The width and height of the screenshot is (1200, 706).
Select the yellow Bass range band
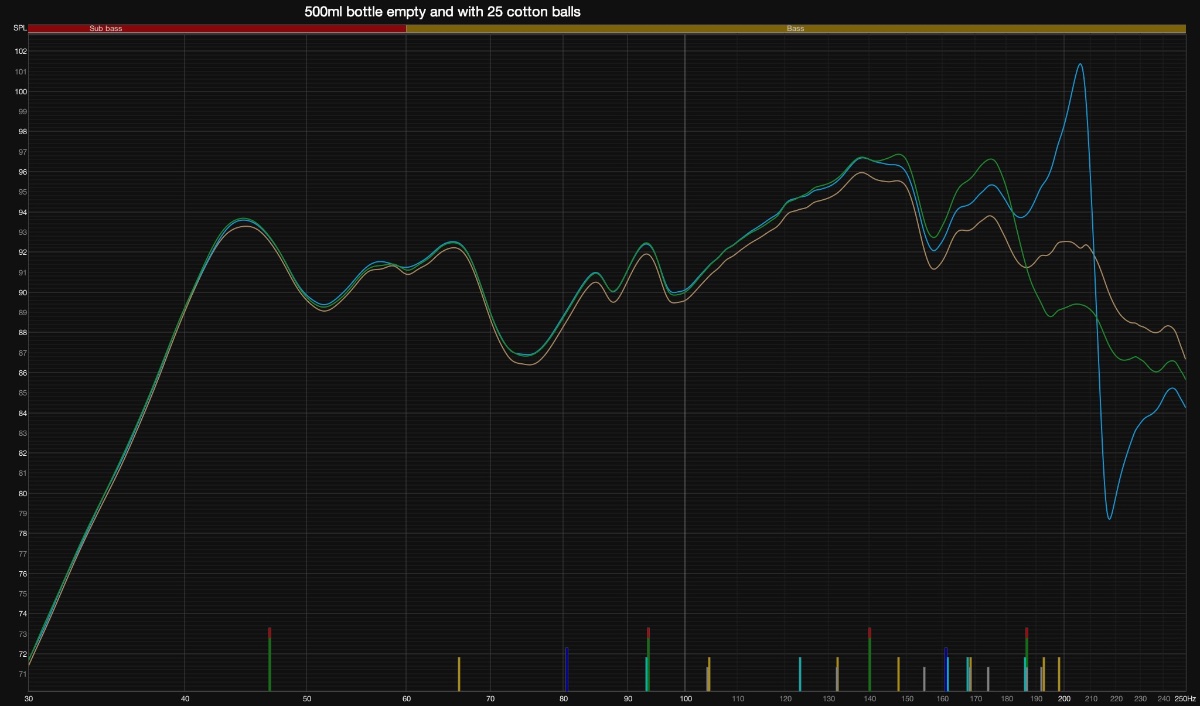[x=795, y=29]
